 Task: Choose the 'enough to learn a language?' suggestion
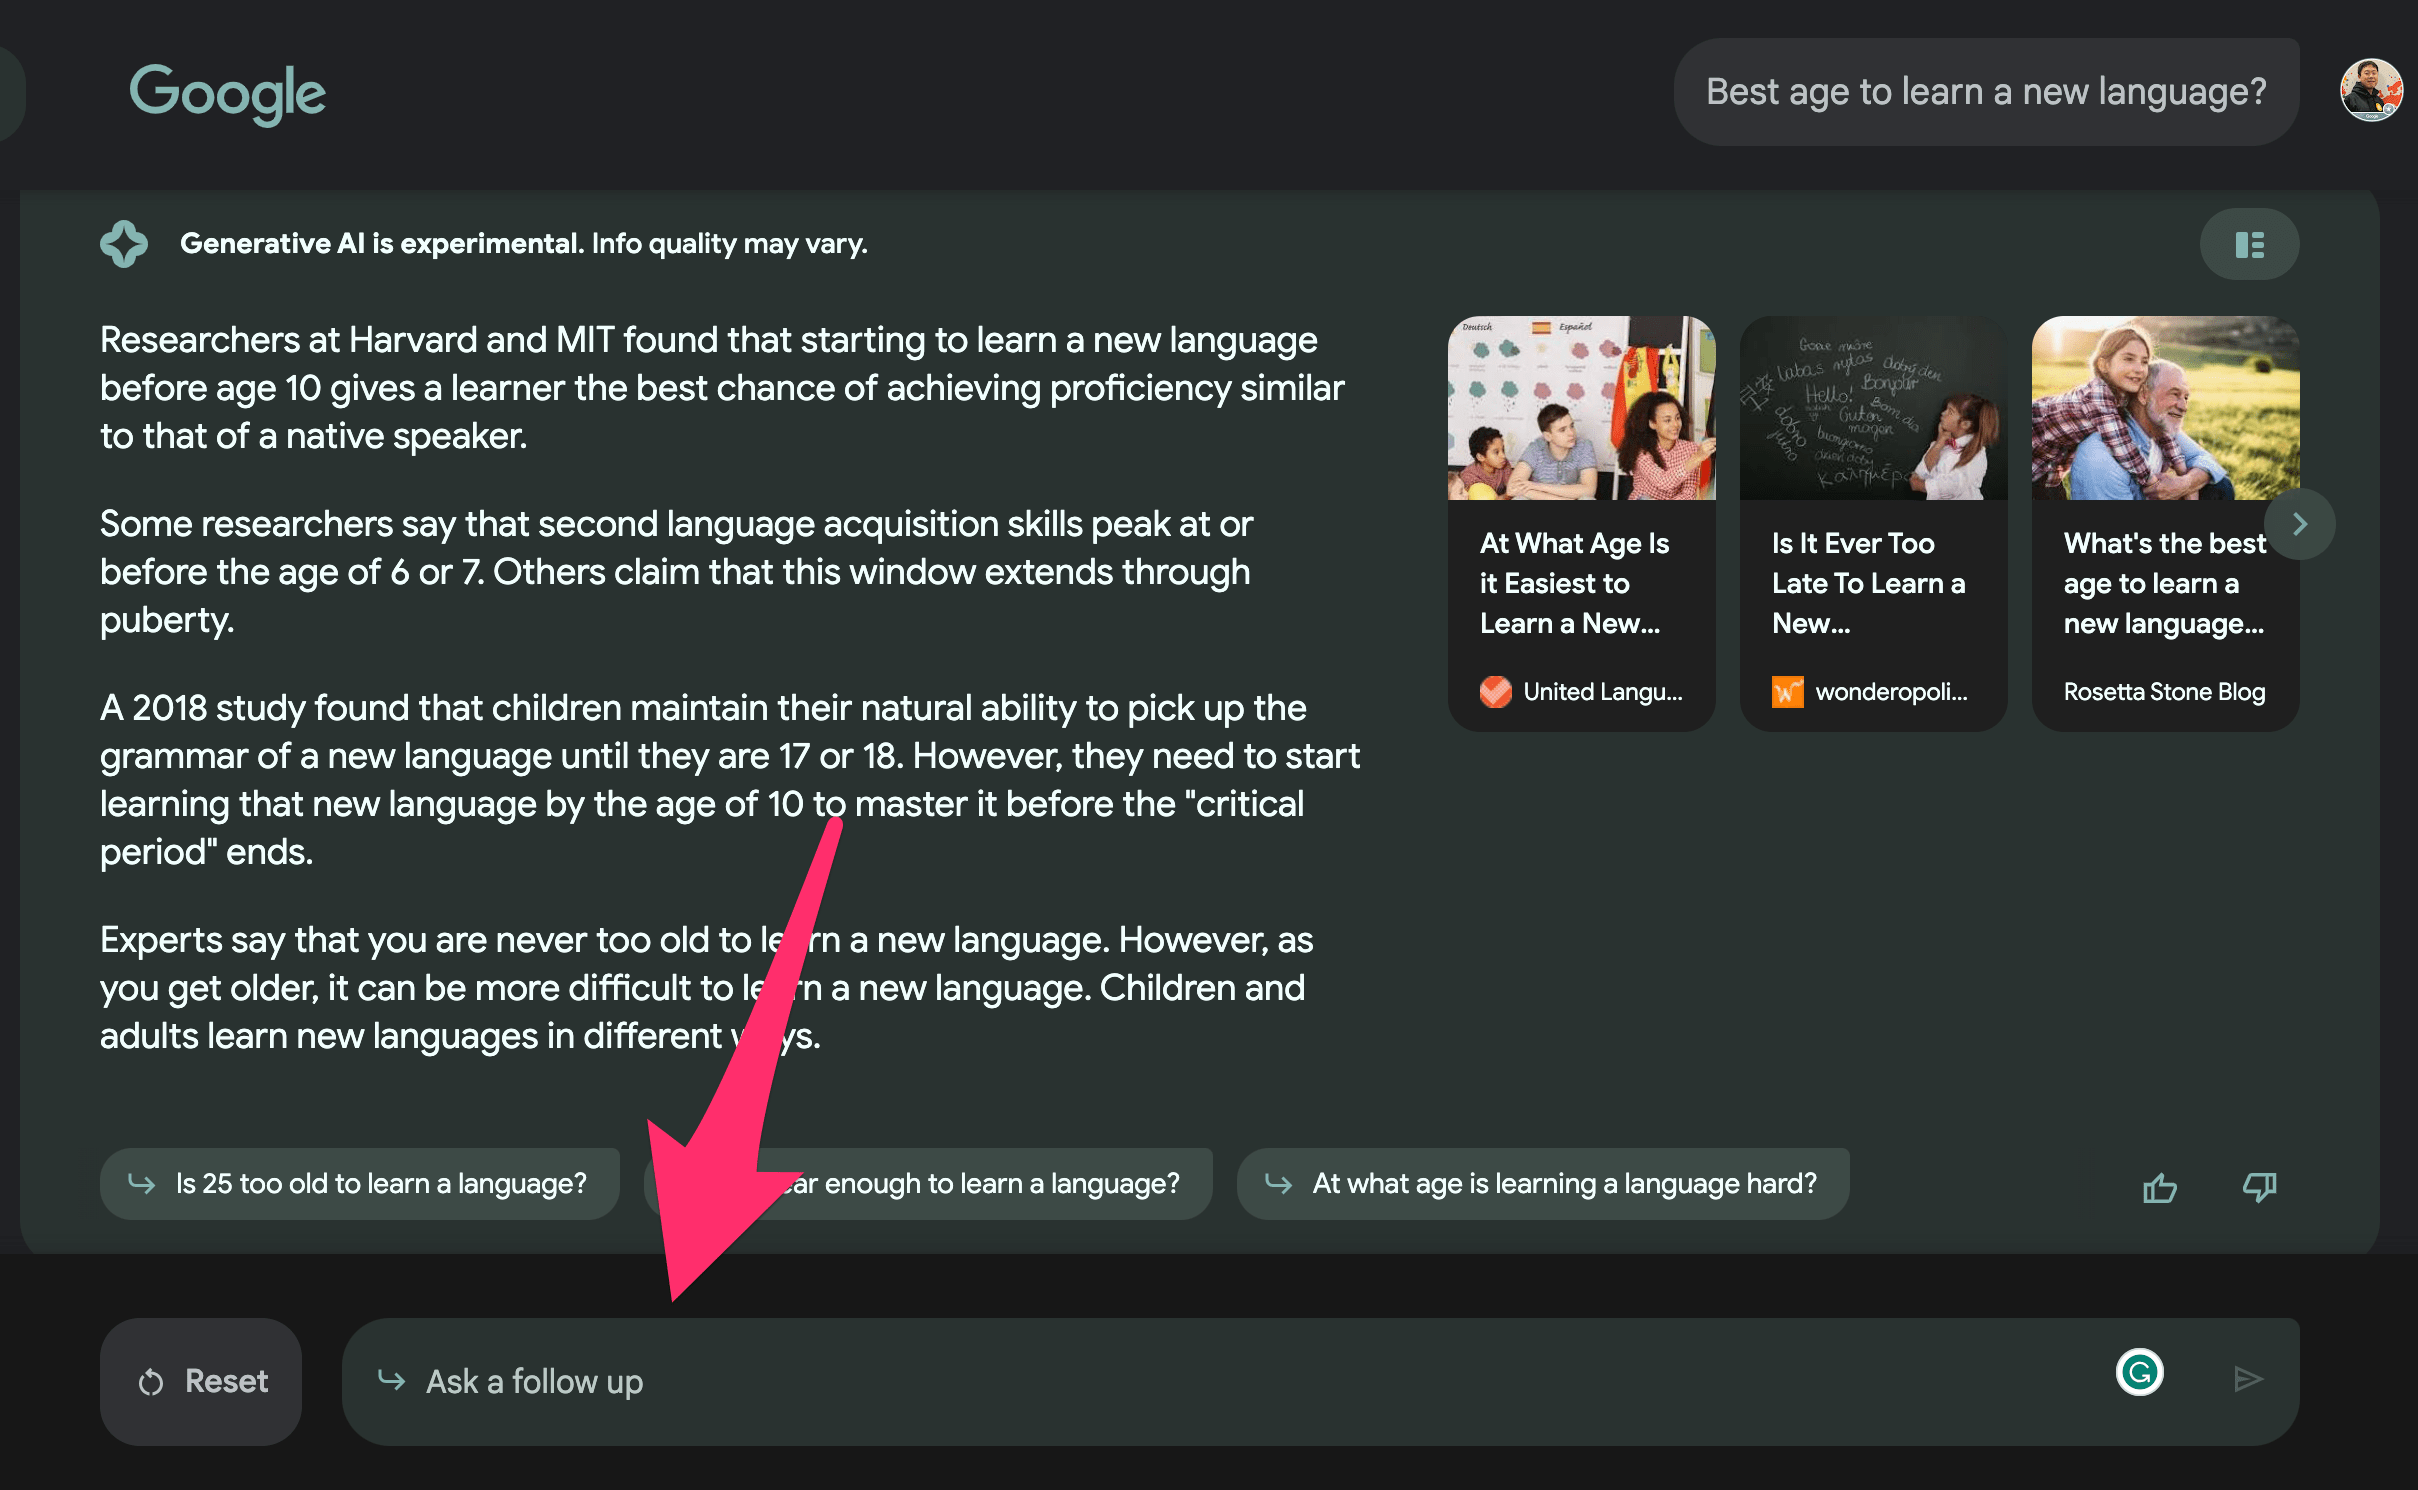tap(928, 1184)
